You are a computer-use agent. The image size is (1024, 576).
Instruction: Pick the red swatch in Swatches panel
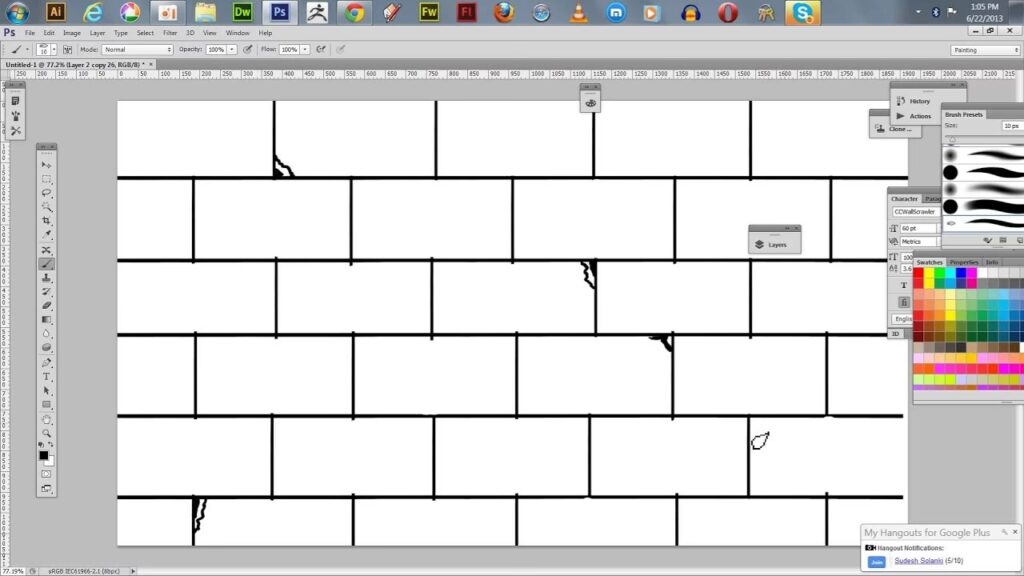coord(919,273)
